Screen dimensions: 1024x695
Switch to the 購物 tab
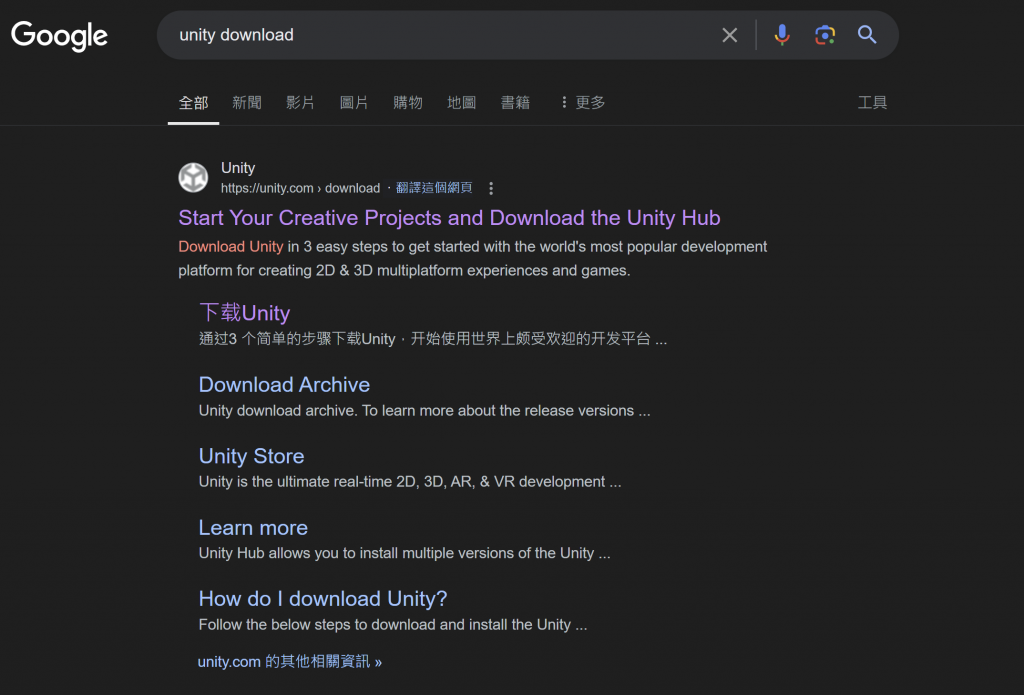coord(408,103)
